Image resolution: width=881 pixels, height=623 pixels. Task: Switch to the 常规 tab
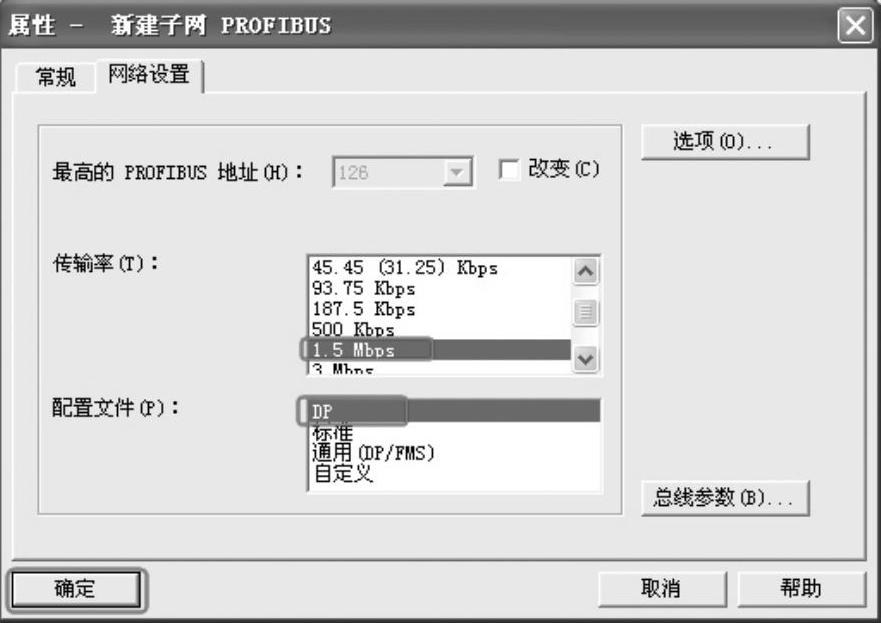click(55, 77)
